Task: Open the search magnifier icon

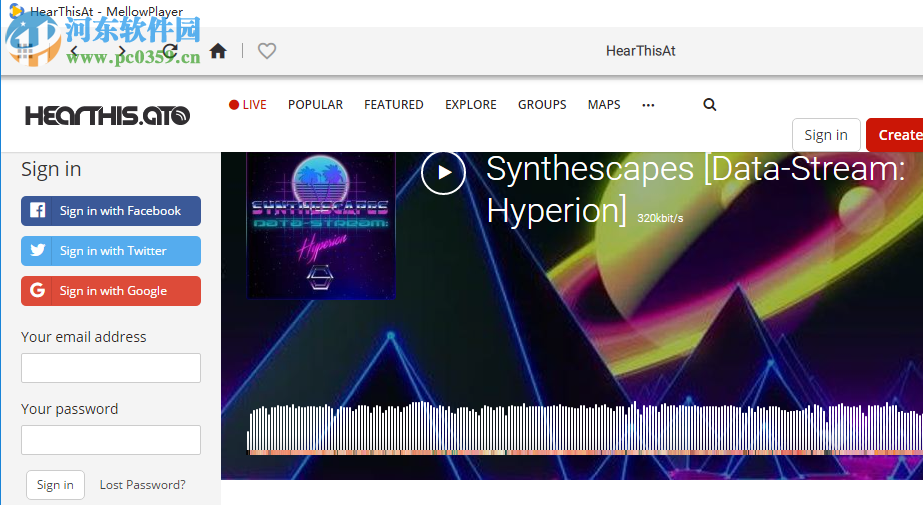Action: (x=709, y=105)
